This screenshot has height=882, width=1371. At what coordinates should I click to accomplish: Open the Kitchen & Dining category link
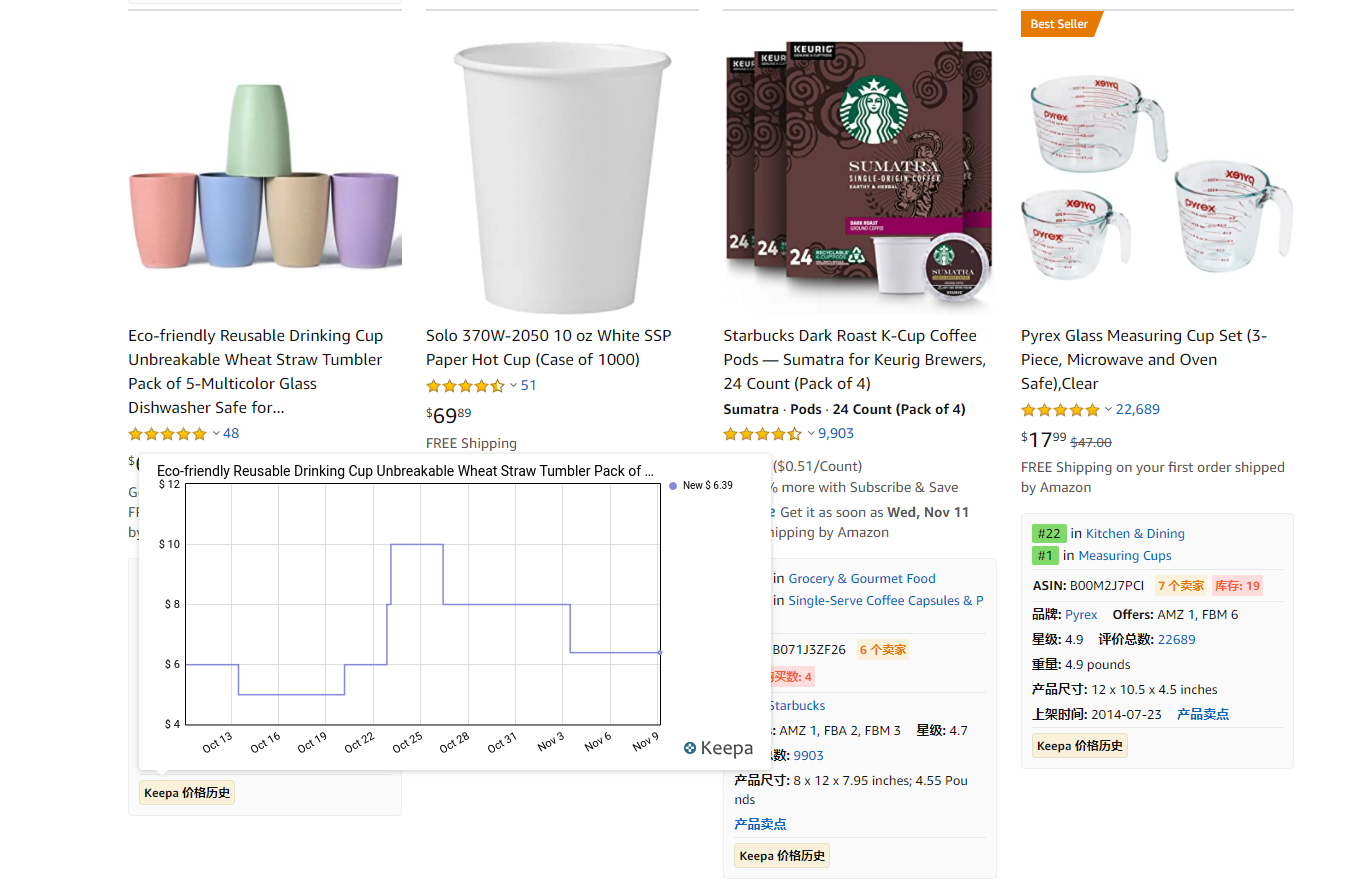1135,534
